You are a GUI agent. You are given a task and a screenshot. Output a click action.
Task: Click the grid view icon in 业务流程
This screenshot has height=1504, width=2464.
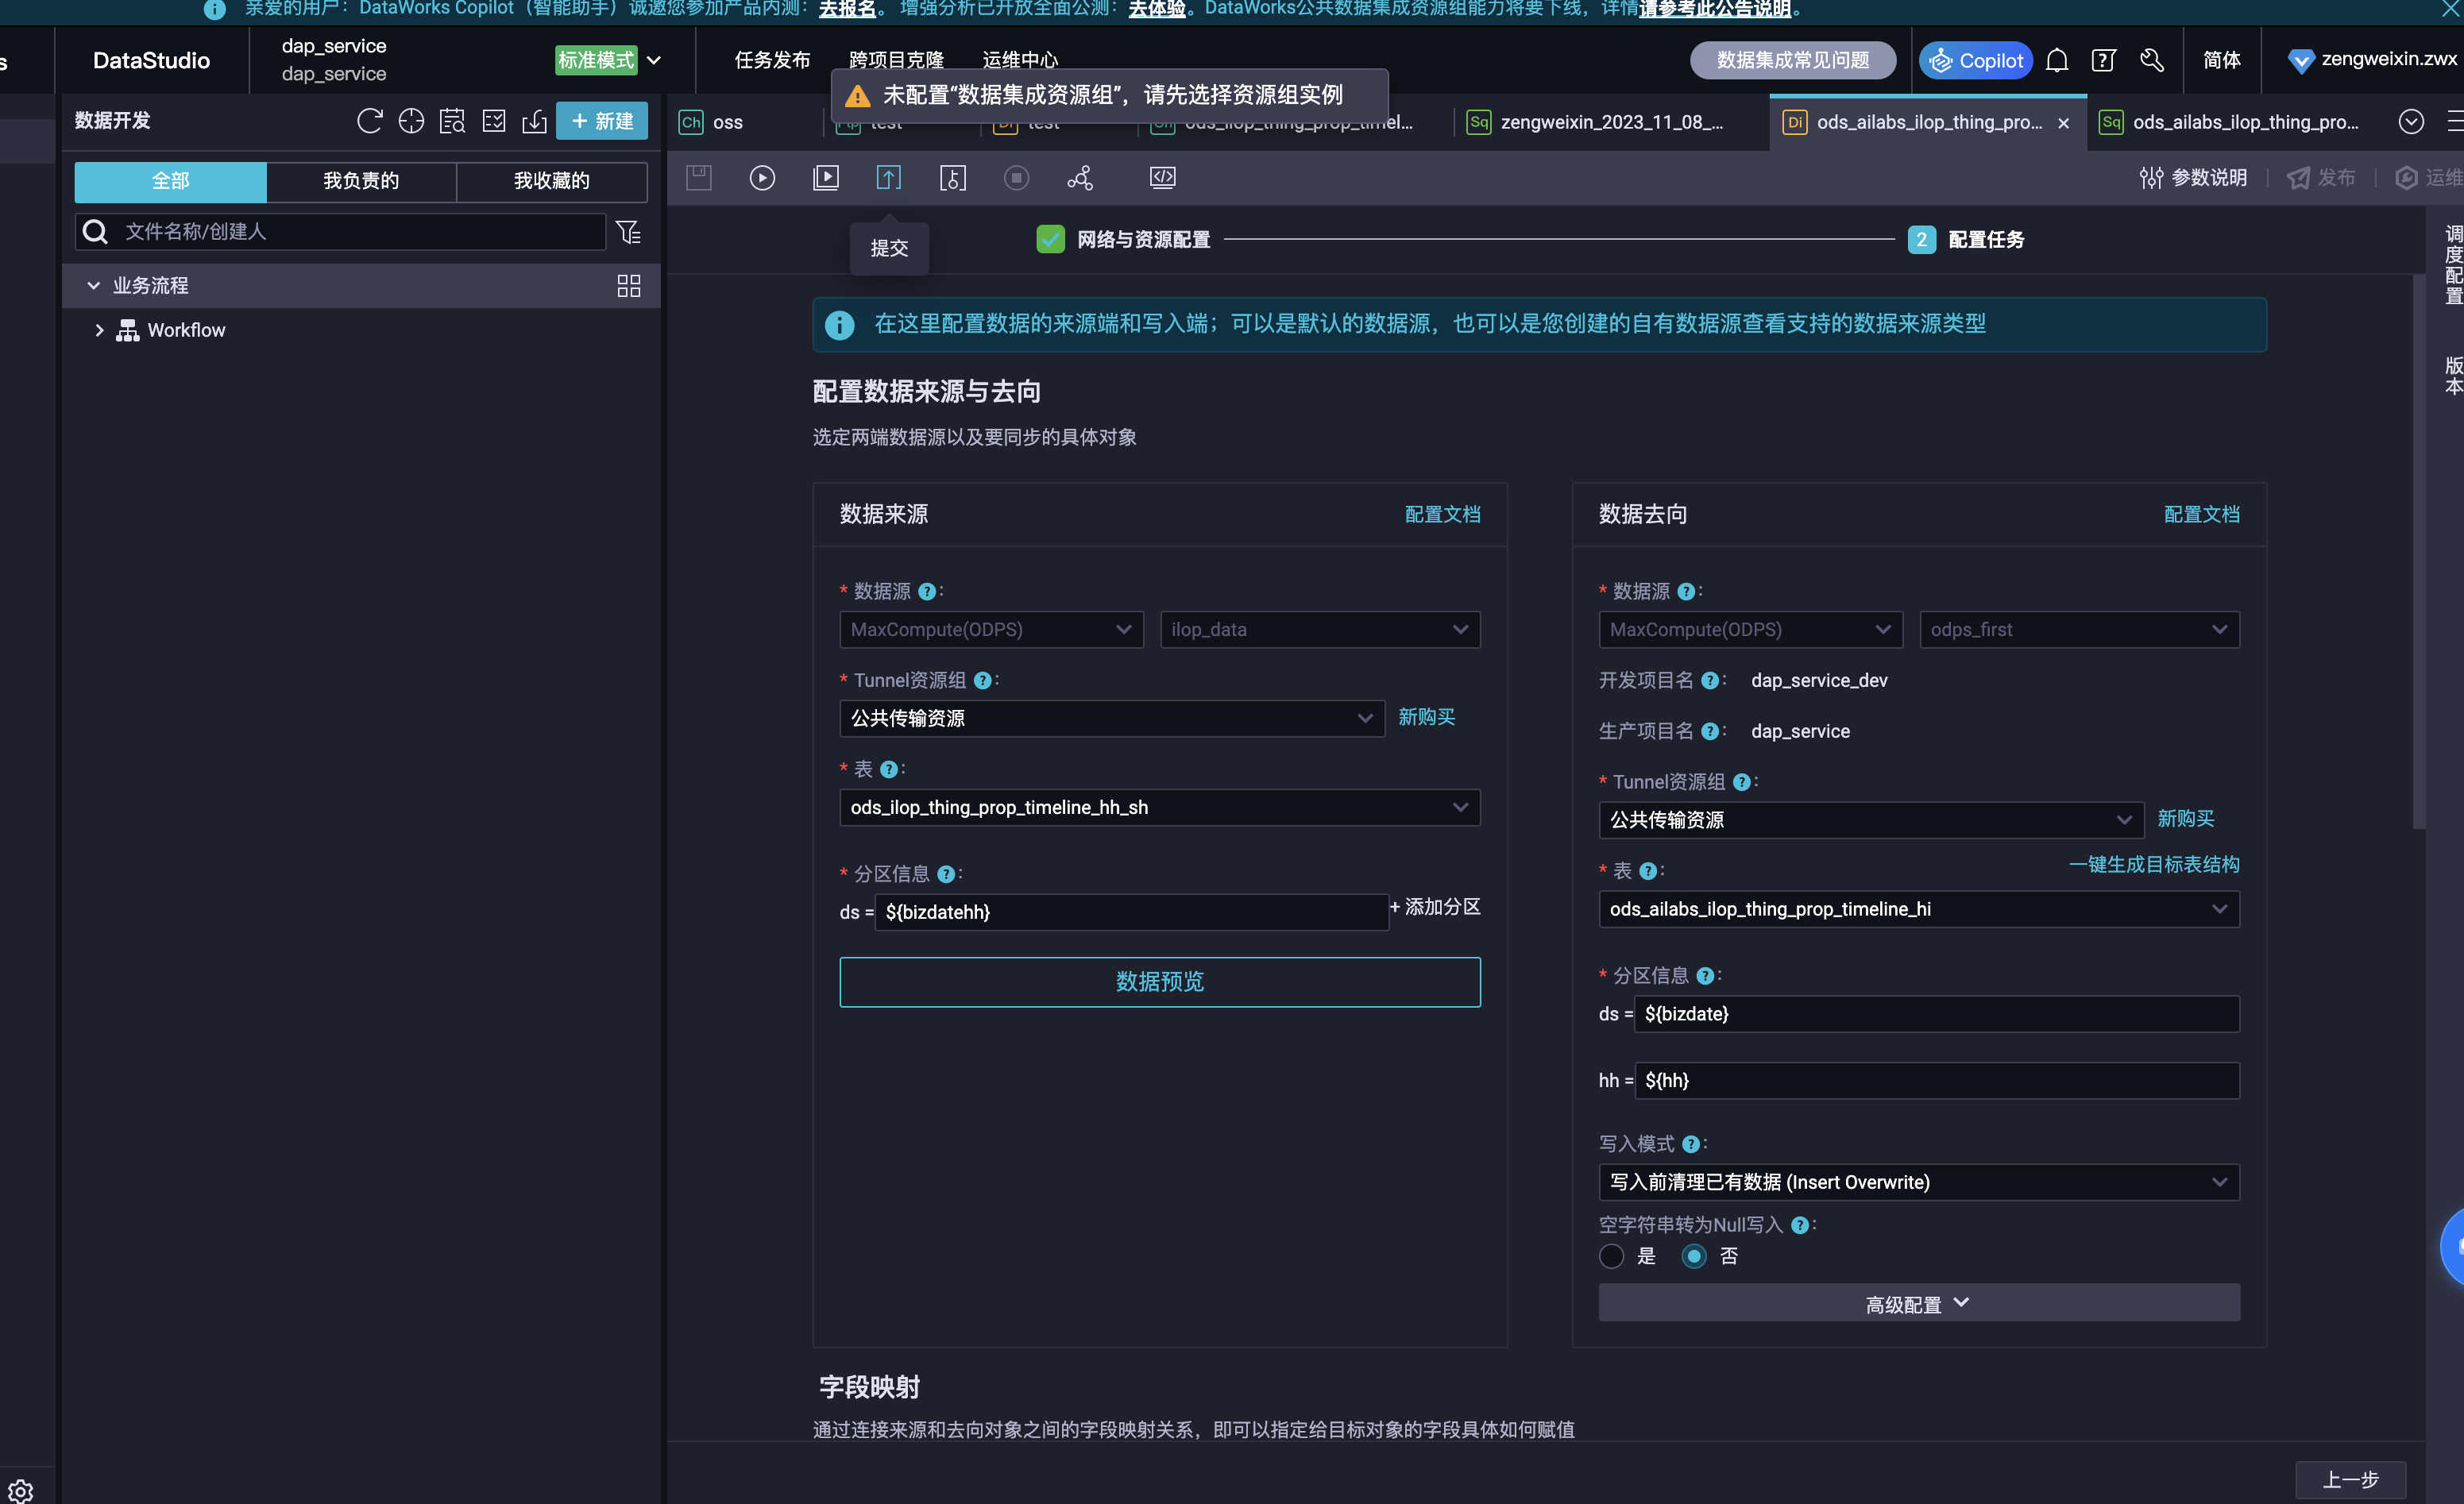(x=628, y=286)
